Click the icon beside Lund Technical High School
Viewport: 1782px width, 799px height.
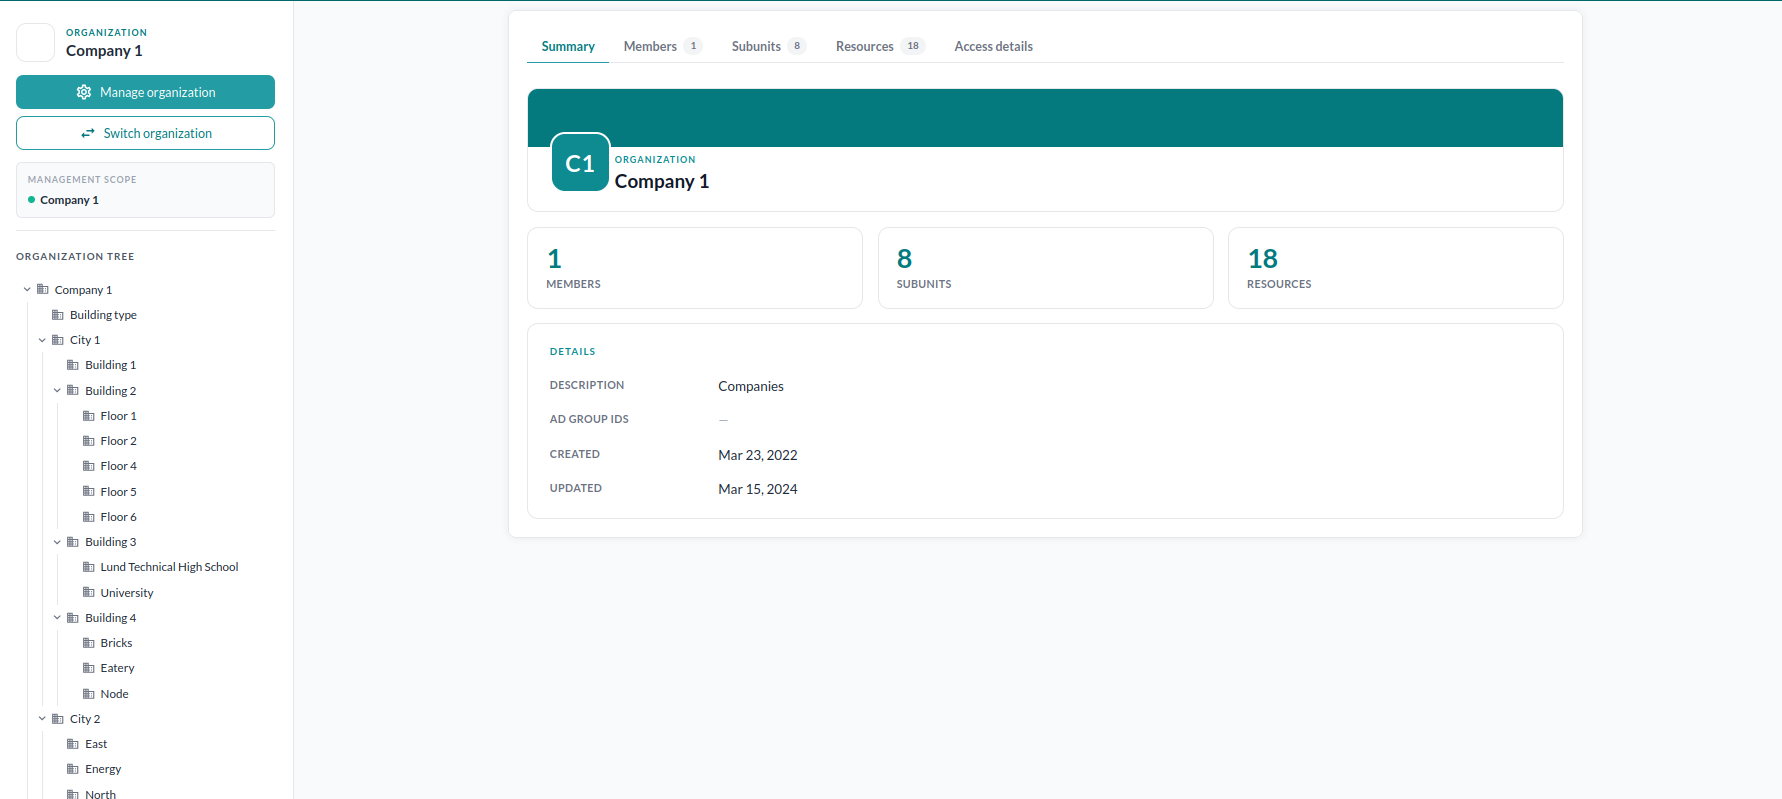pyautogui.click(x=89, y=567)
